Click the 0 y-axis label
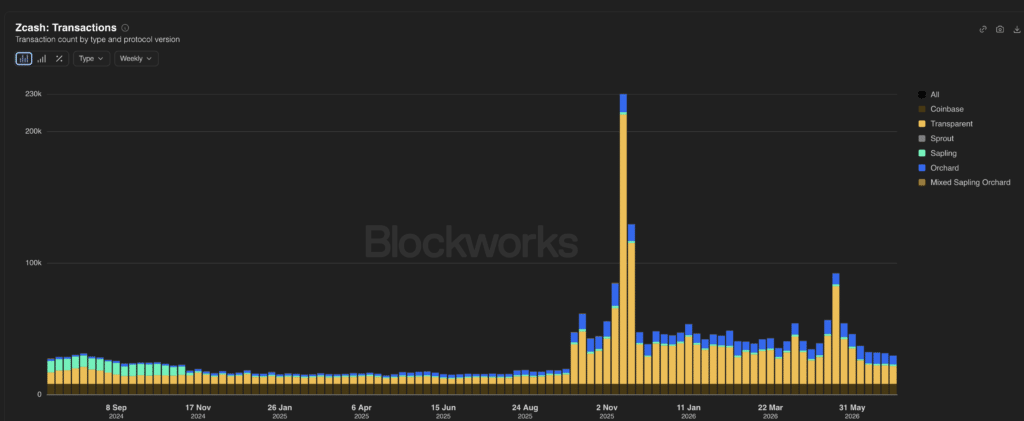This screenshot has width=1024, height=421. (39, 394)
